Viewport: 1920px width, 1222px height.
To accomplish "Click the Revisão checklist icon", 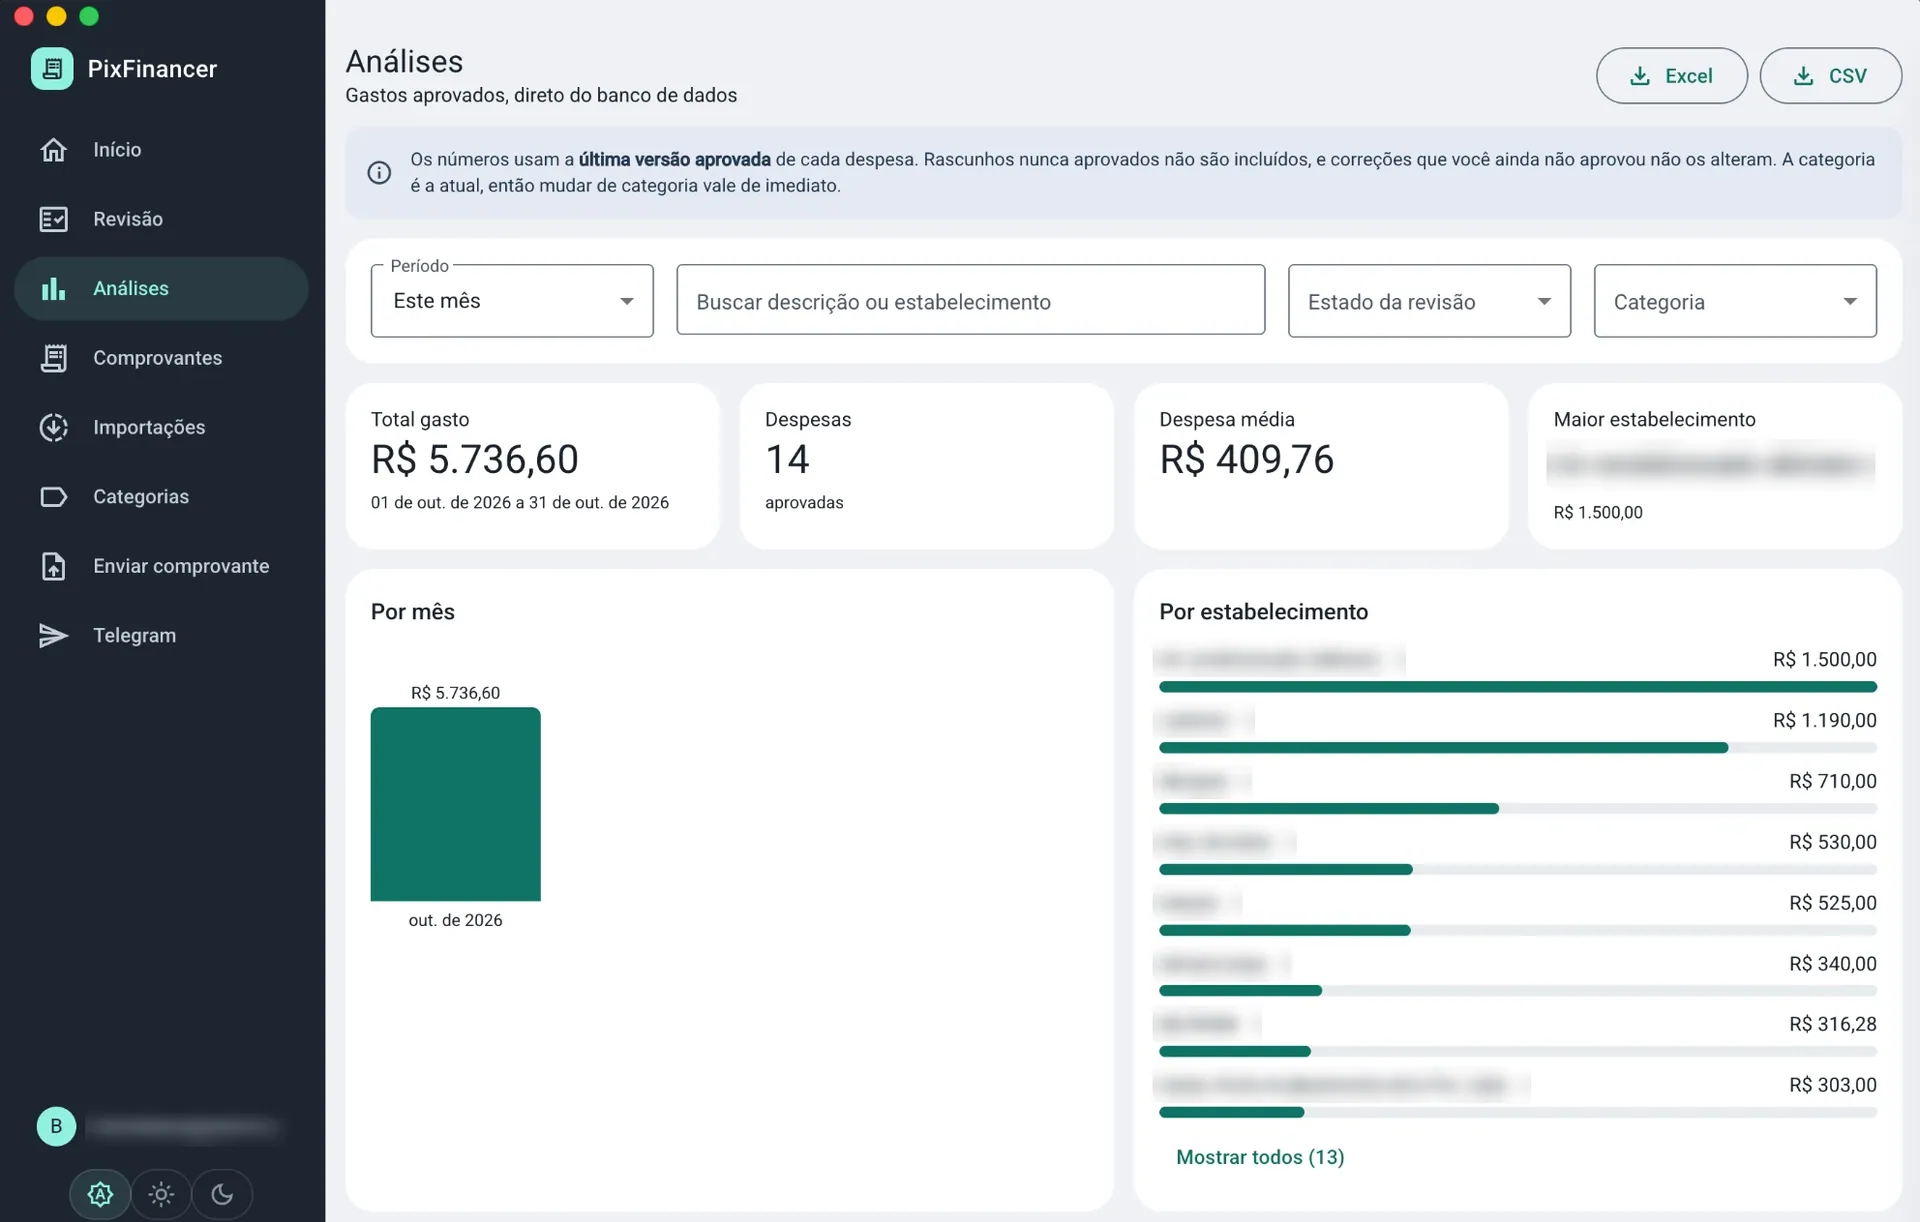I will pos(53,219).
